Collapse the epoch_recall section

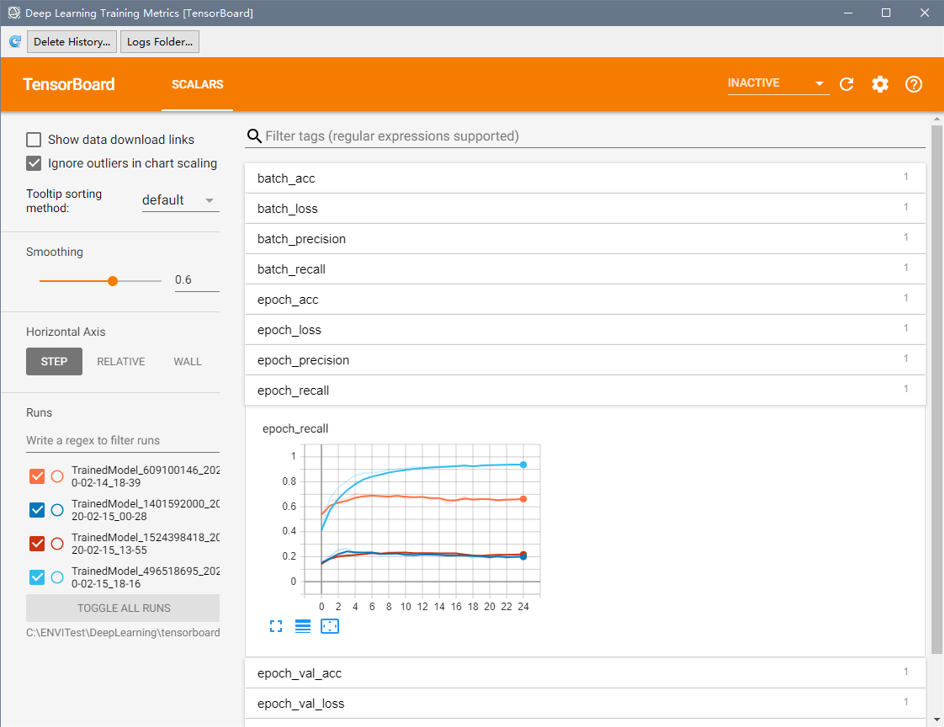(585, 390)
